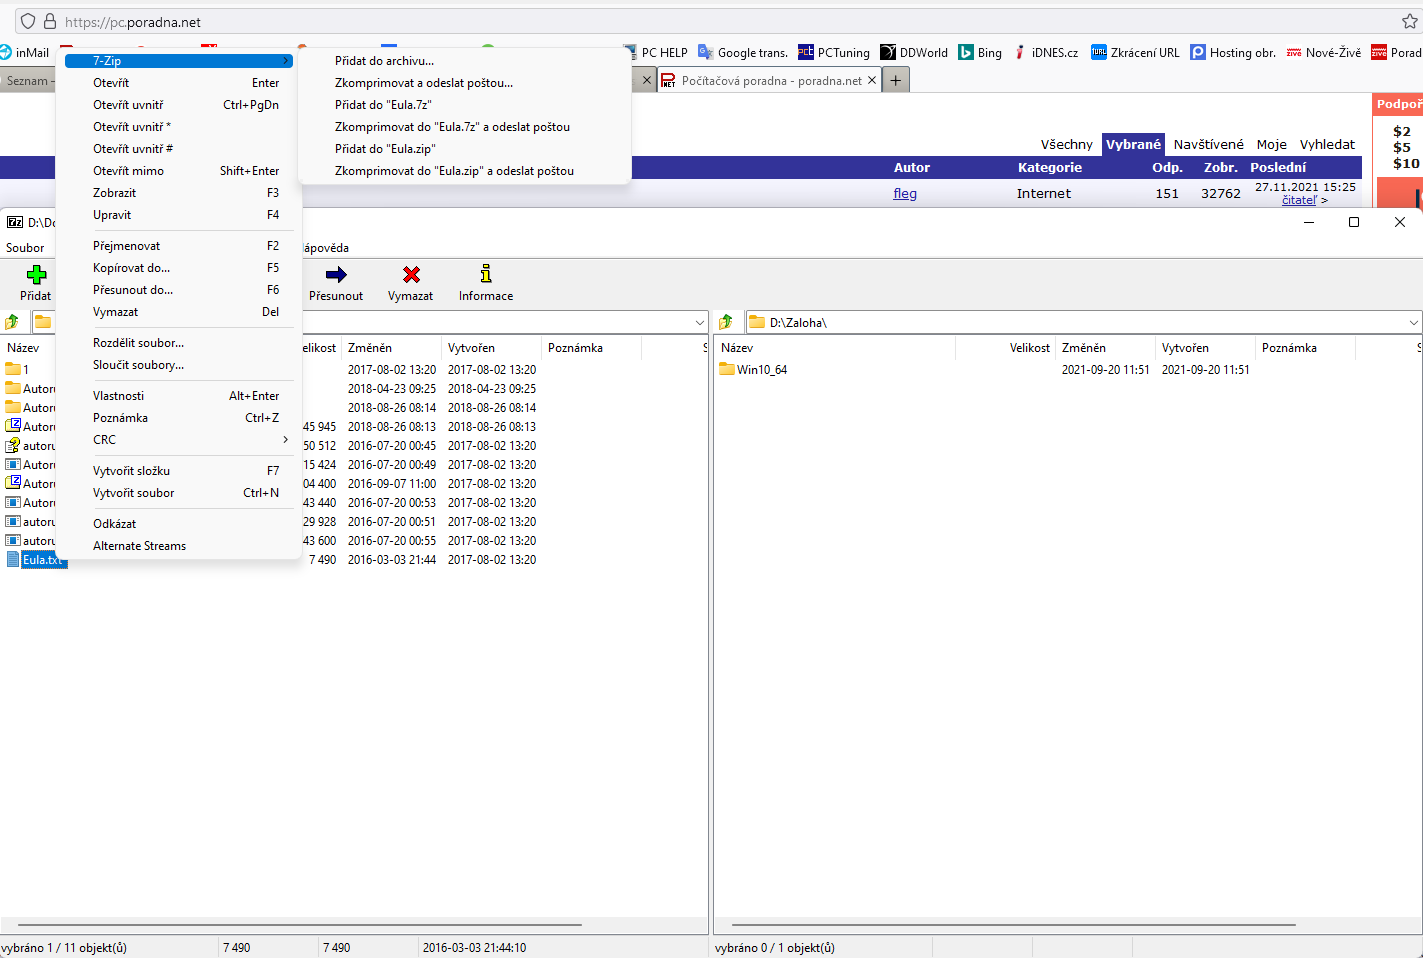Image resolution: width=1423 pixels, height=958 pixels.
Task: Click the yellow Informace toolbar icon
Action: tap(486, 274)
